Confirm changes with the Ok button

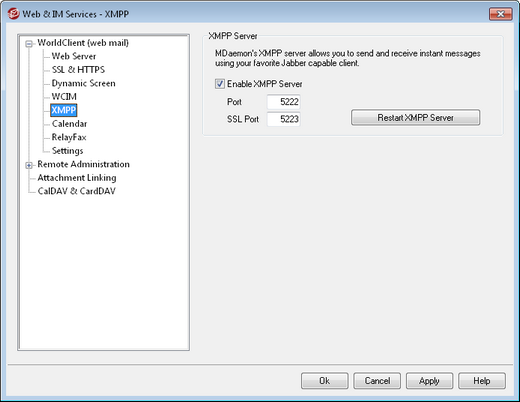click(x=325, y=381)
